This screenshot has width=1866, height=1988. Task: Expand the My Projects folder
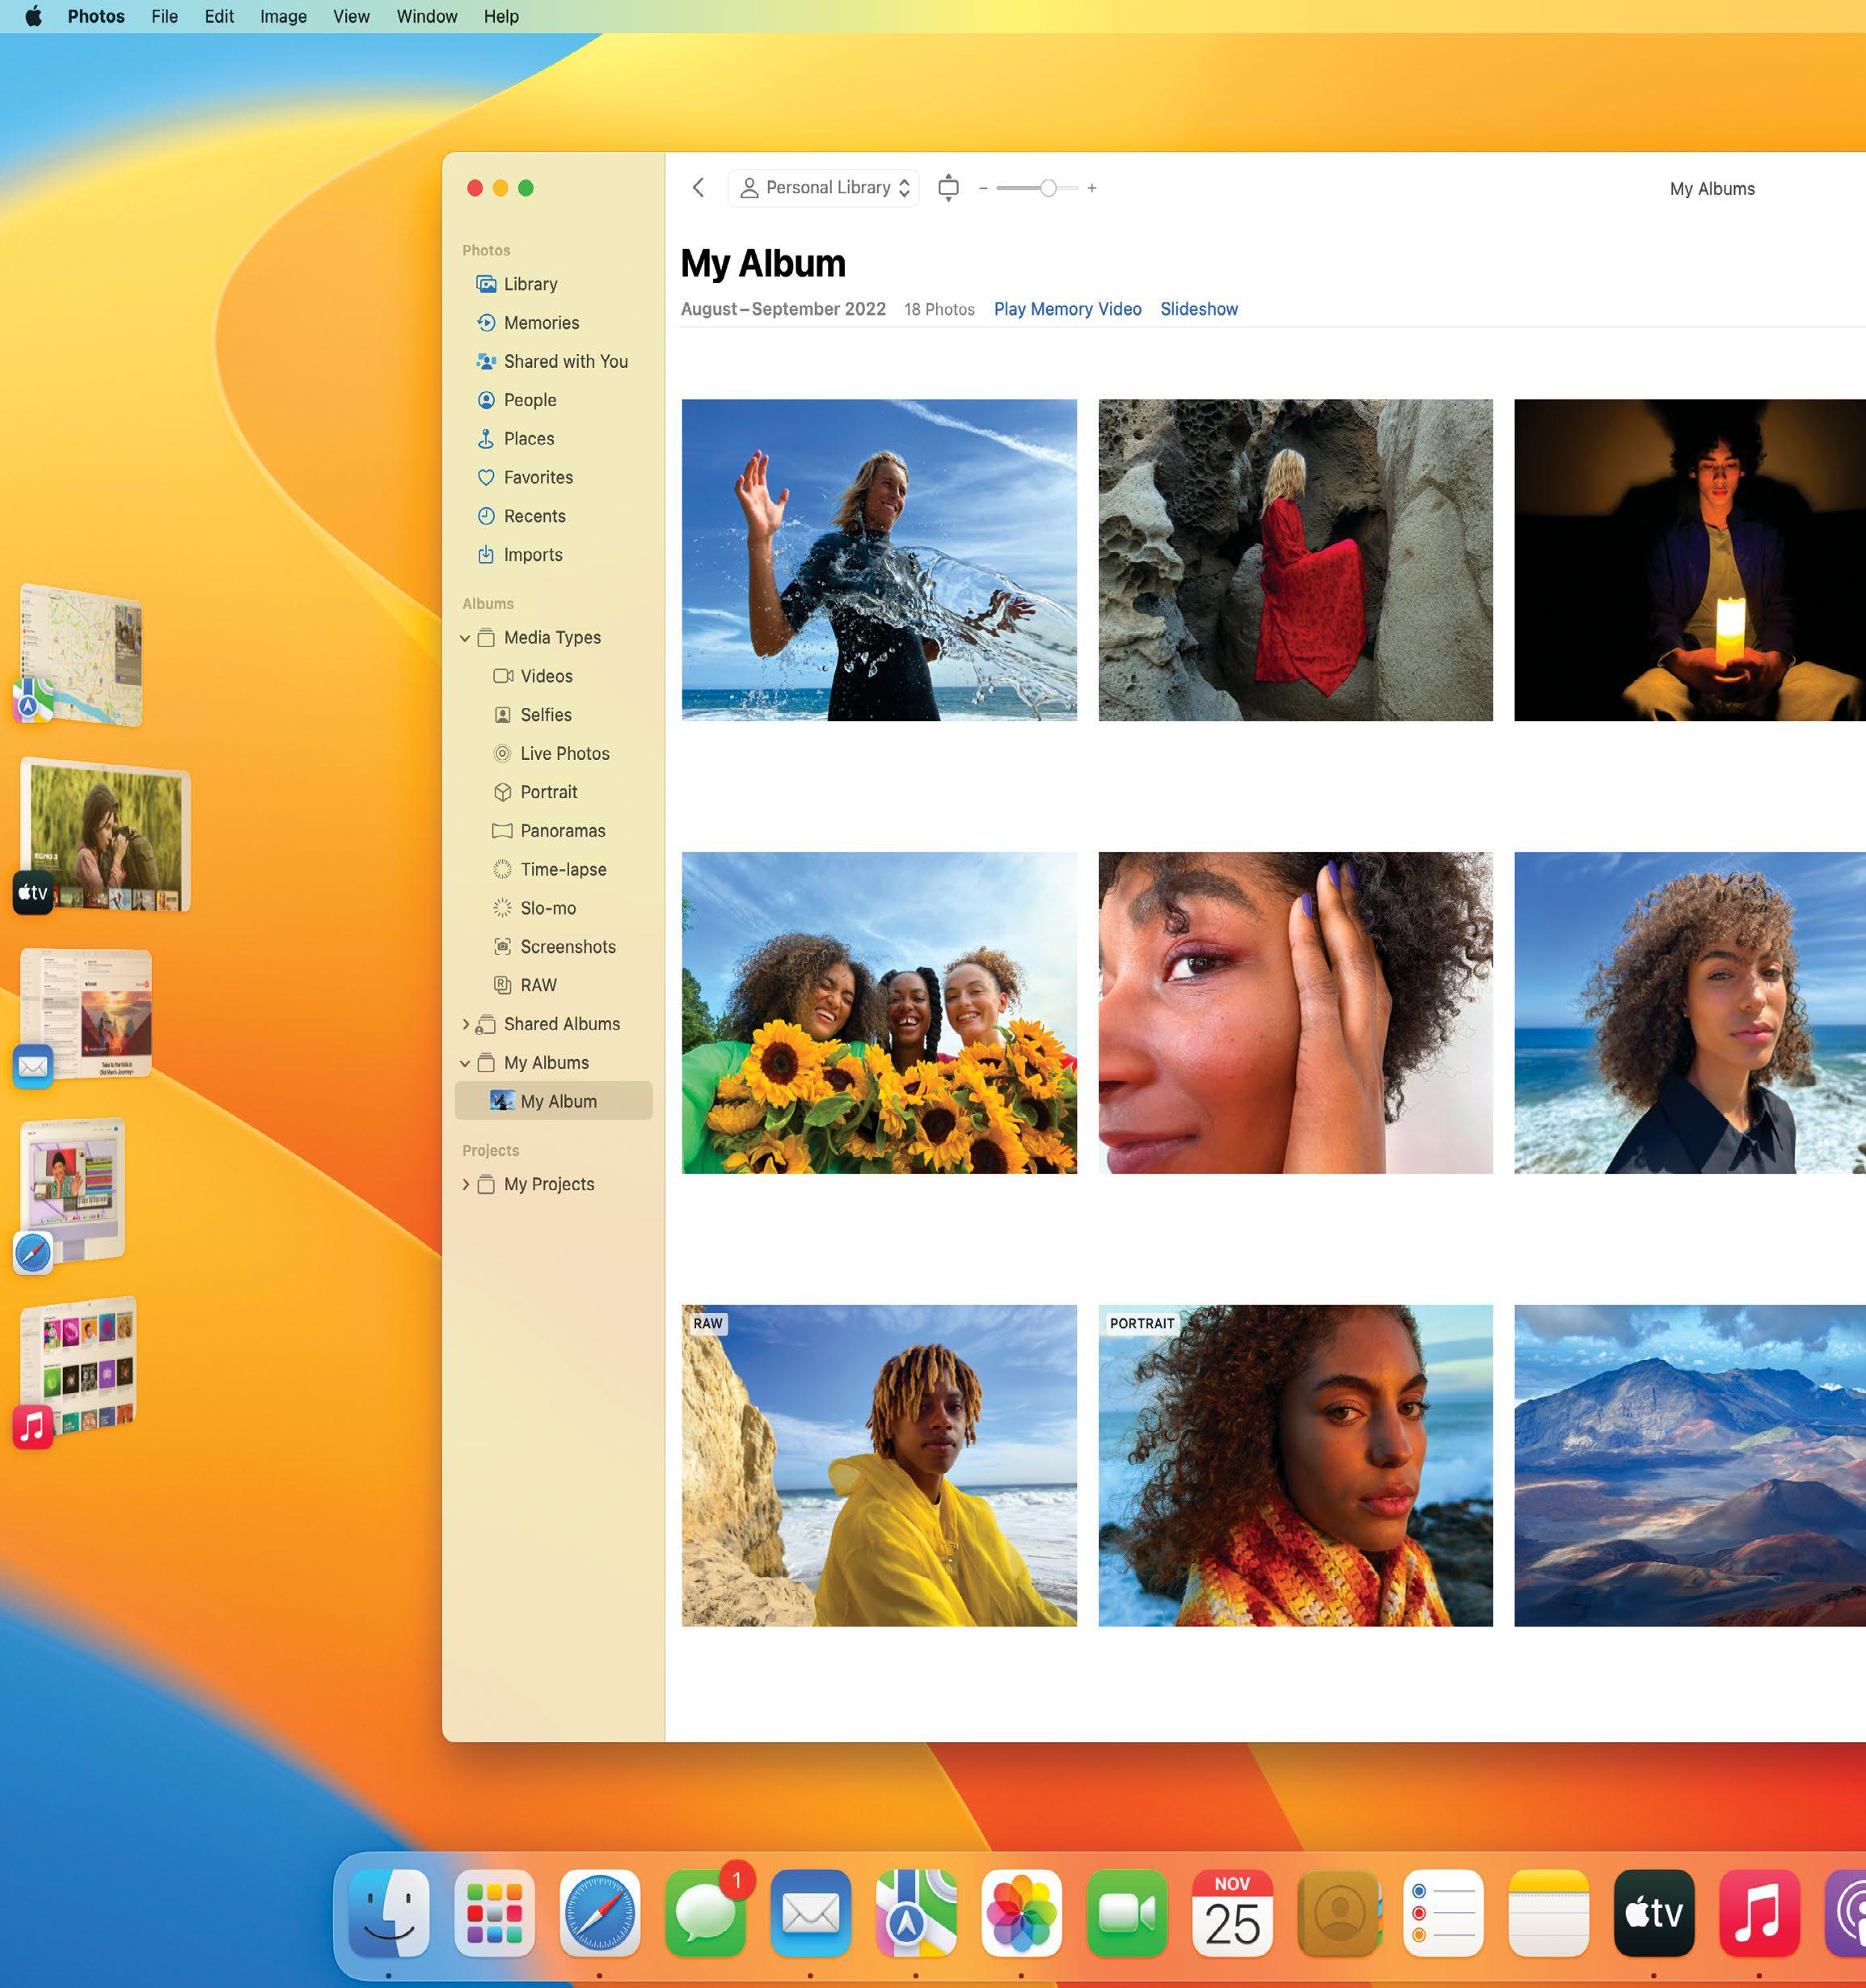pyautogui.click(x=465, y=1184)
